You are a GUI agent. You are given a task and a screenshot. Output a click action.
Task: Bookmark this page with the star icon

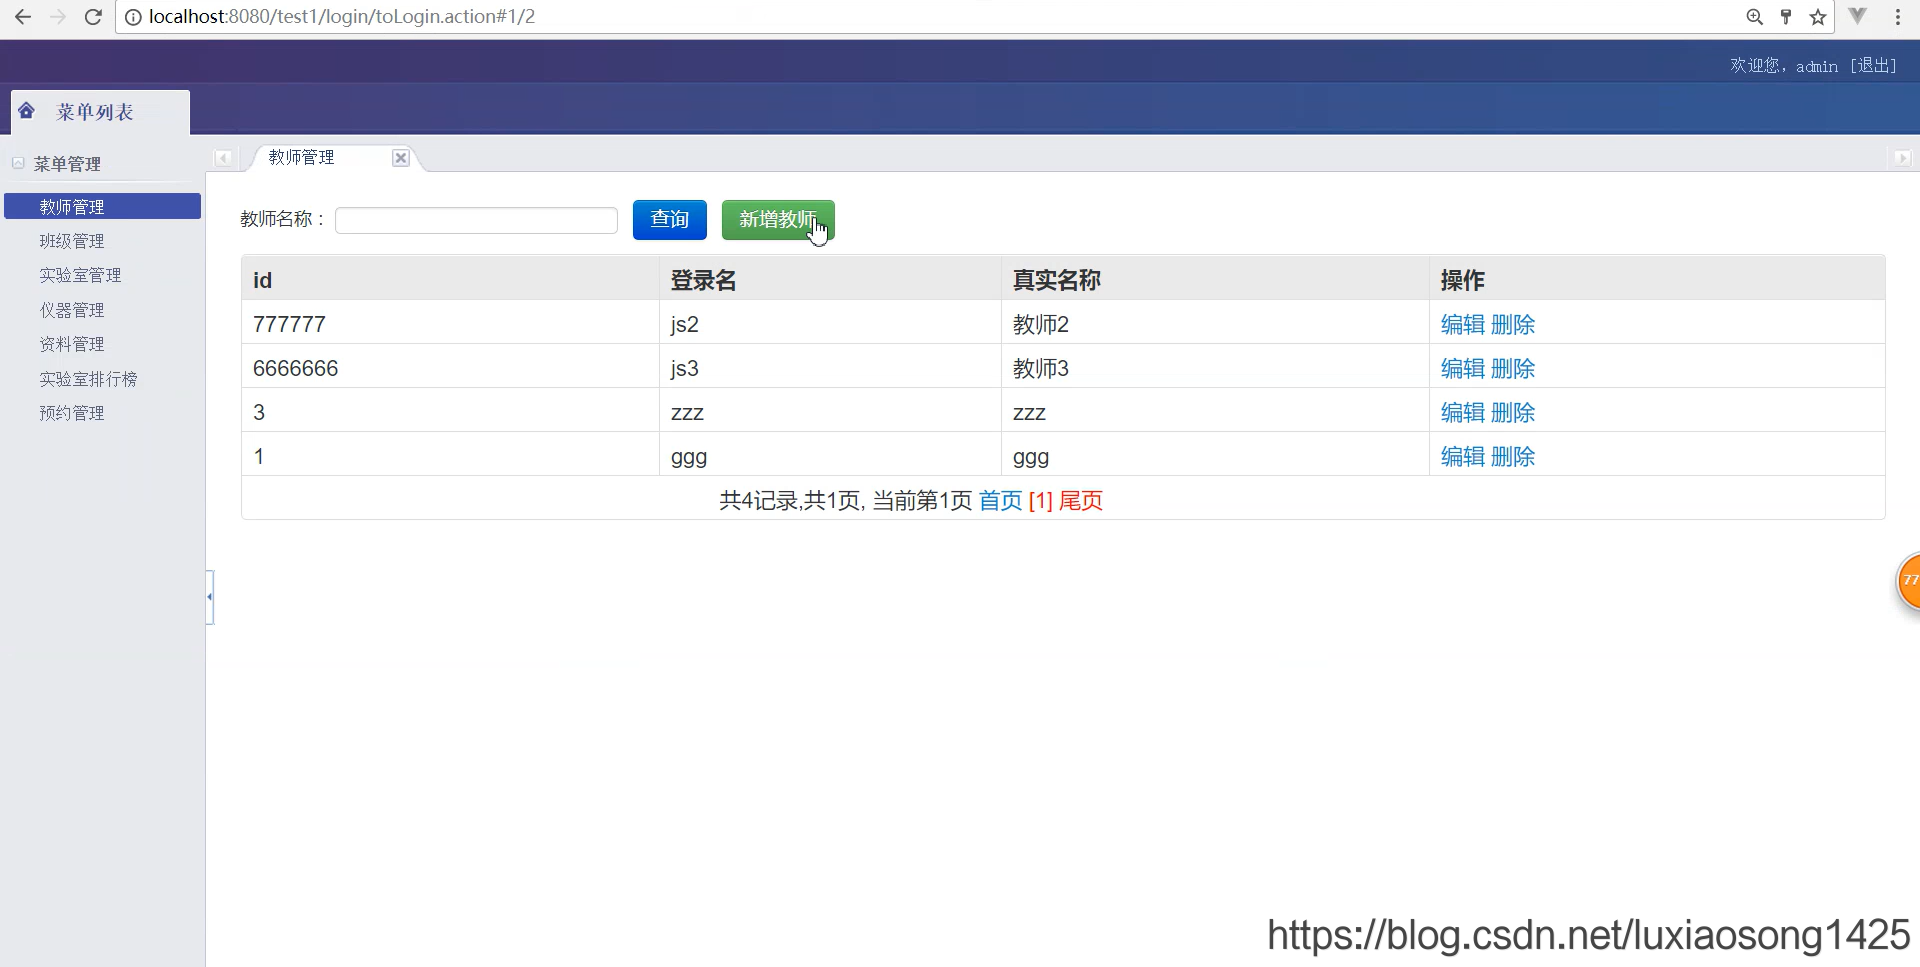click(1818, 17)
